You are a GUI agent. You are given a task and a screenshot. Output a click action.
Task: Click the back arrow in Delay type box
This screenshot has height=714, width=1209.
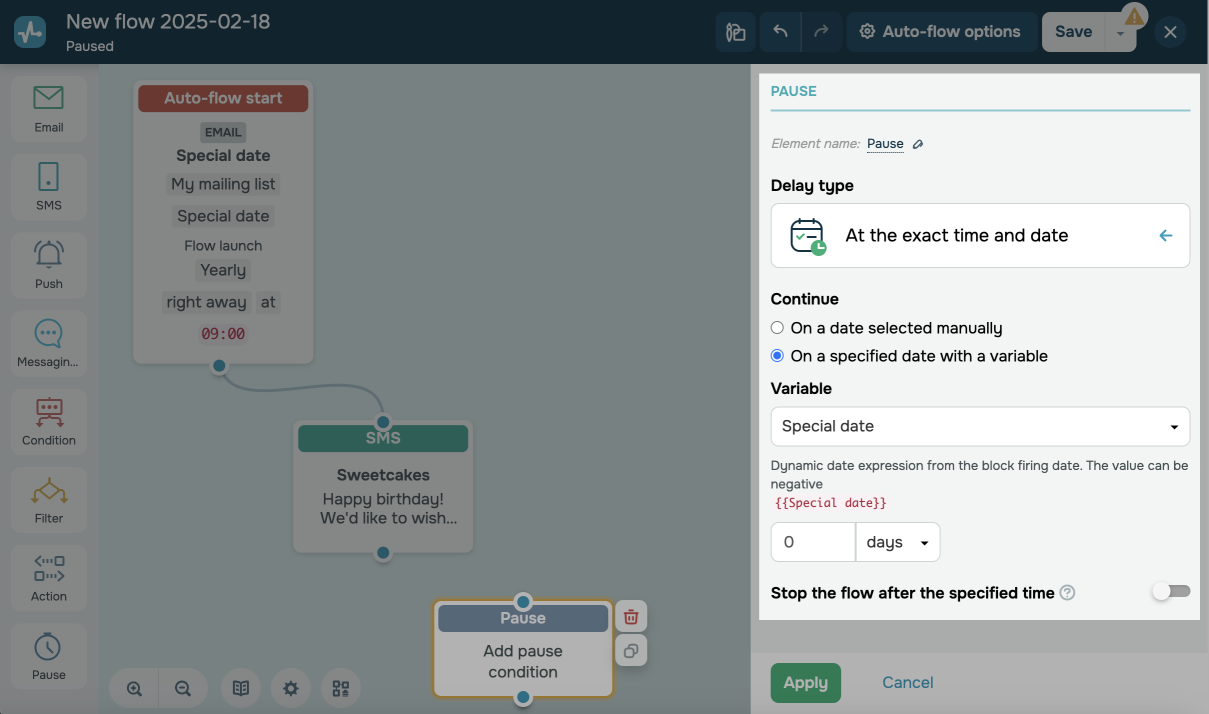[x=1165, y=236]
